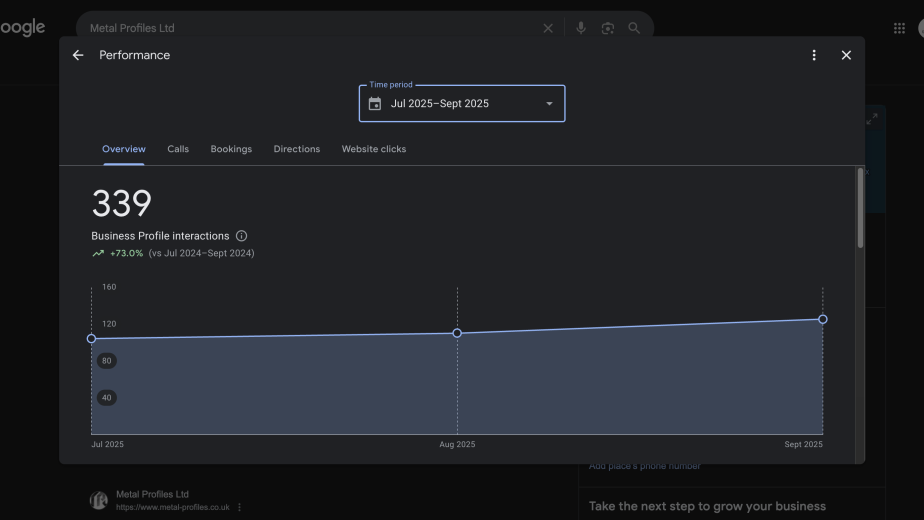
Task: Select the Website clicks tab
Action: (x=374, y=149)
